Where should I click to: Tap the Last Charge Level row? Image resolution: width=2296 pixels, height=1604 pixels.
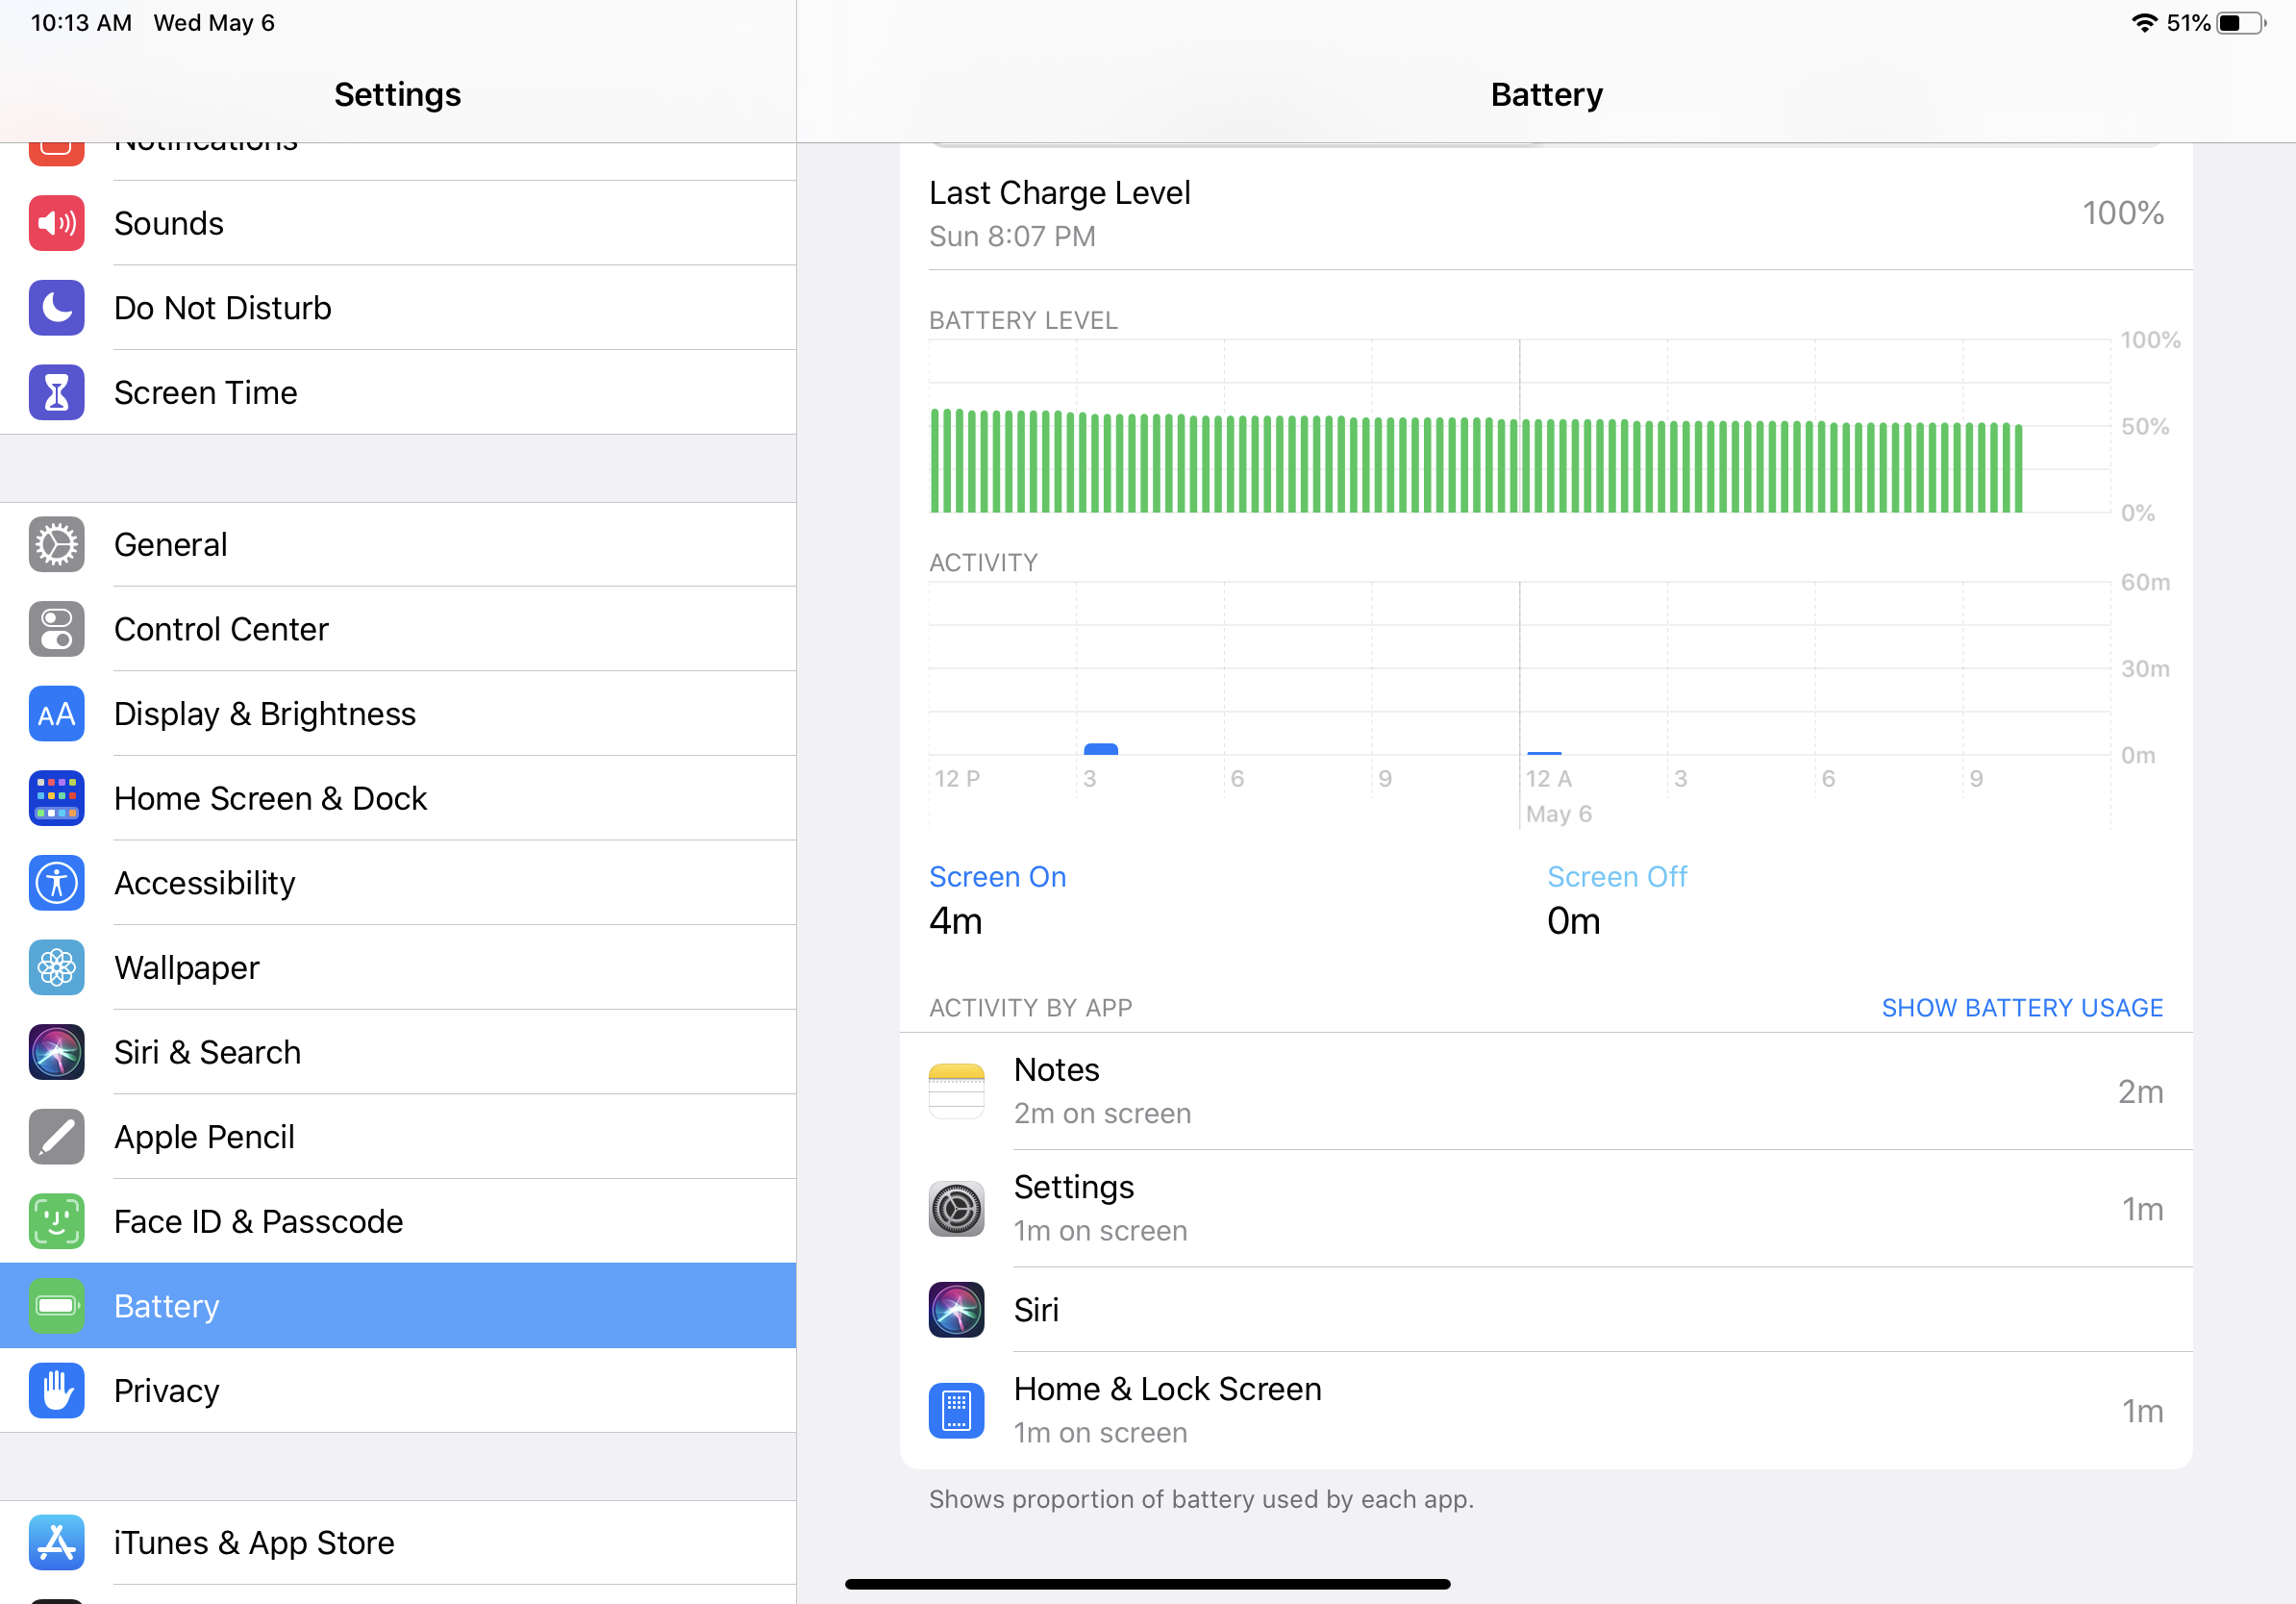[1545, 213]
